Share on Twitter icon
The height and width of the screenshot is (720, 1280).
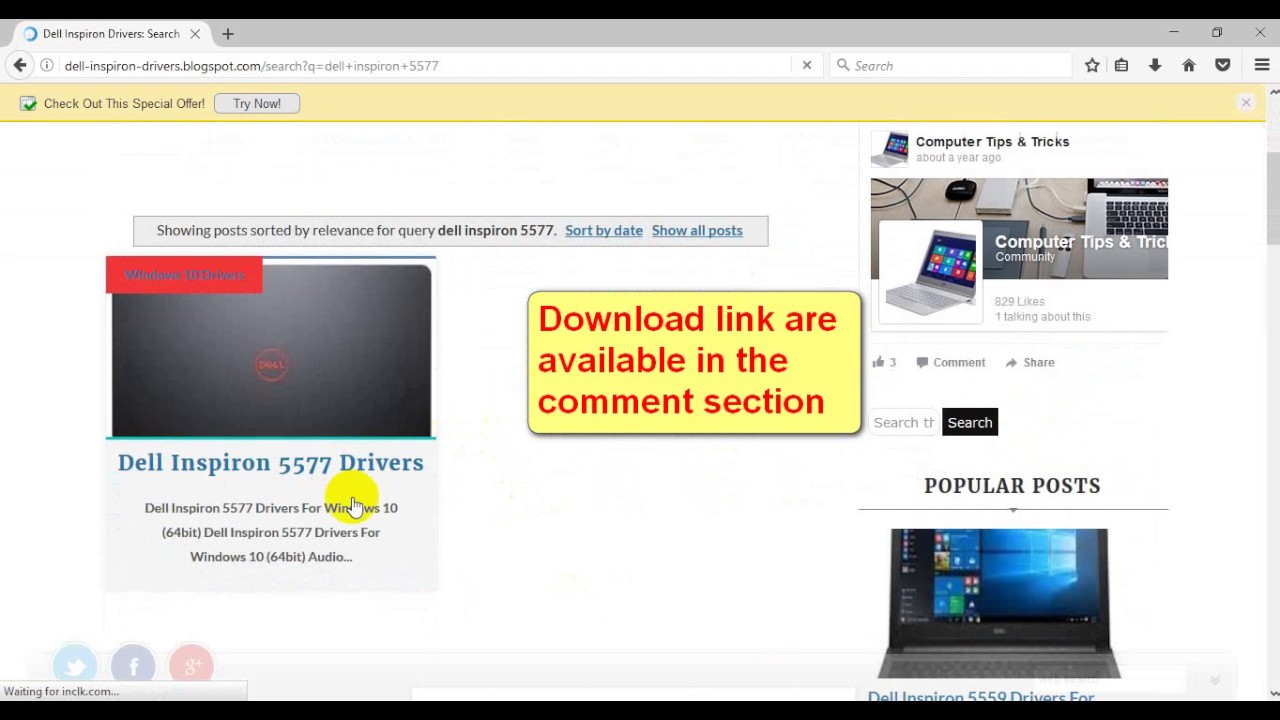pos(75,665)
